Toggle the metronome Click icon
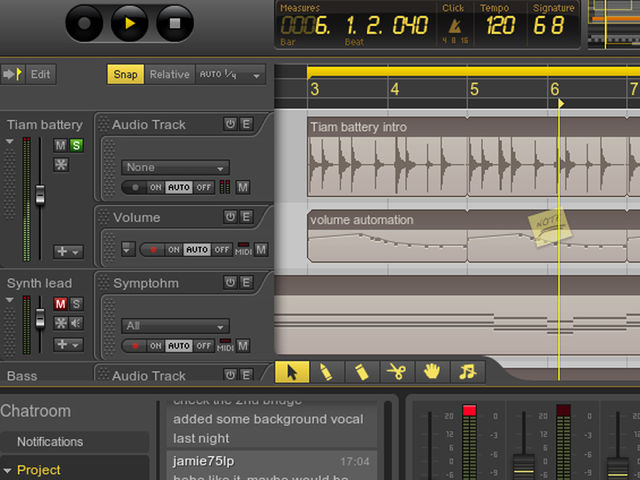640x480 pixels. coord(454,27)
